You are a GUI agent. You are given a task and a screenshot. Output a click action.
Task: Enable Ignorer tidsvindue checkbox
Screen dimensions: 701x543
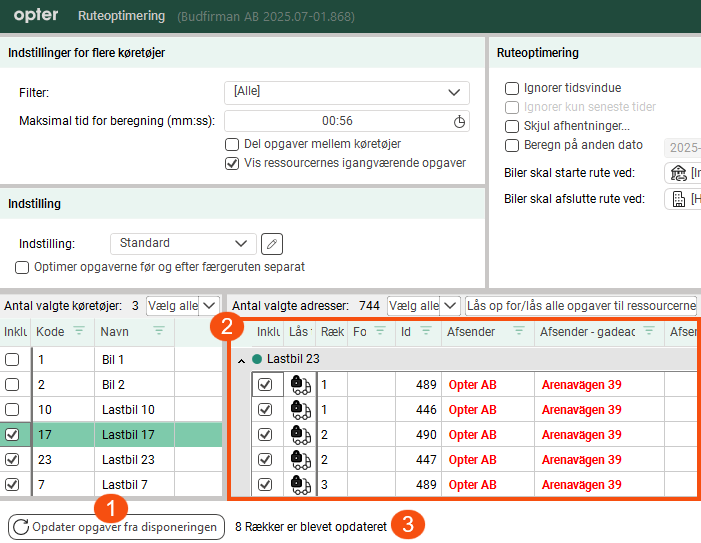[x=512, y=88]
